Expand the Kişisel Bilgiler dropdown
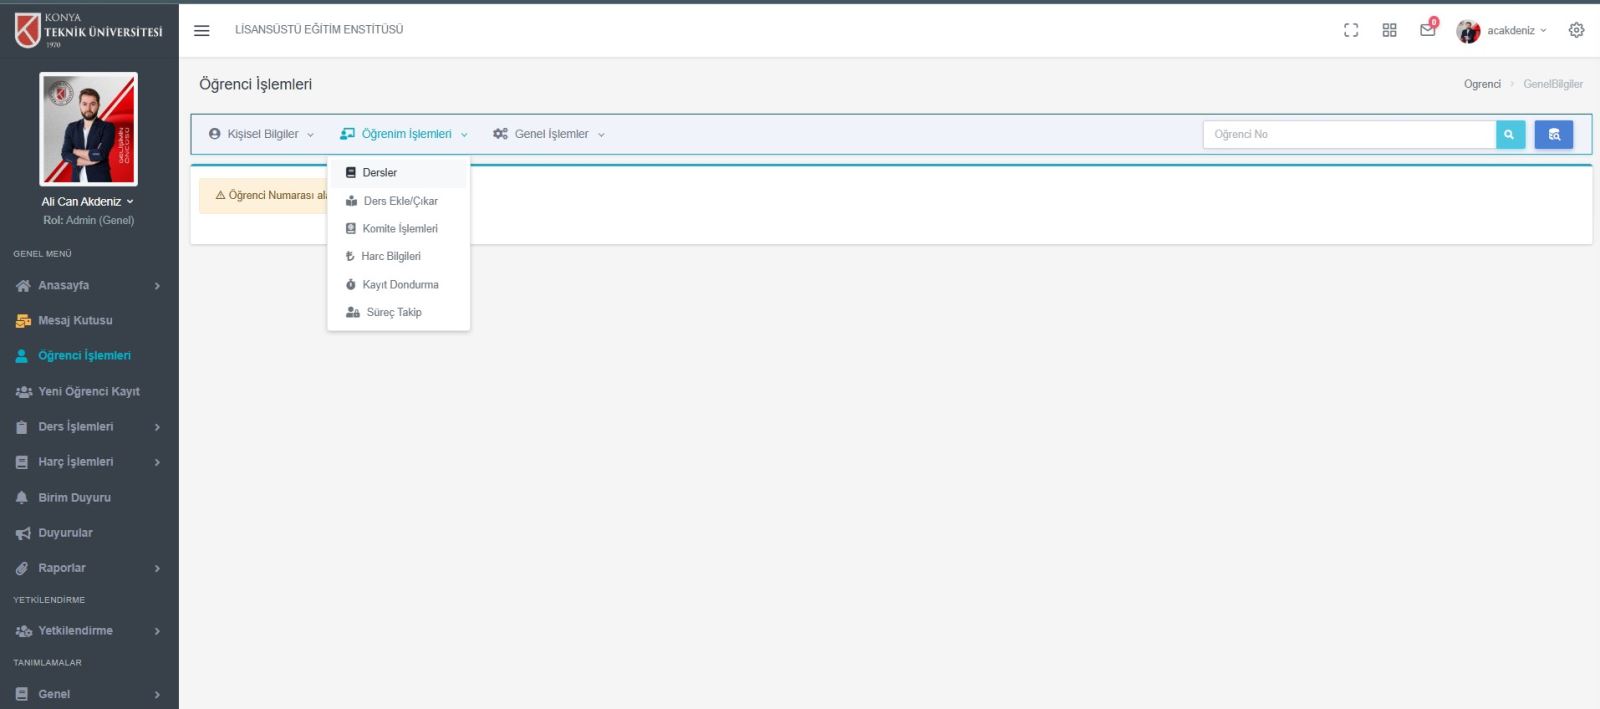 pos(261,134)
